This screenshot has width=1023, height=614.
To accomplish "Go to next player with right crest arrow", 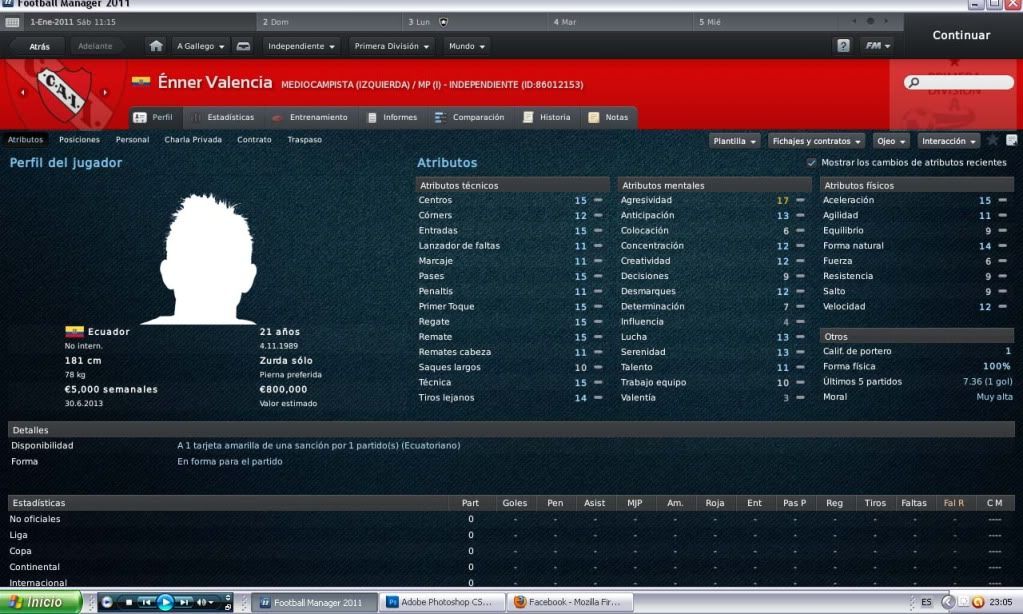I will tap(105, 93).
